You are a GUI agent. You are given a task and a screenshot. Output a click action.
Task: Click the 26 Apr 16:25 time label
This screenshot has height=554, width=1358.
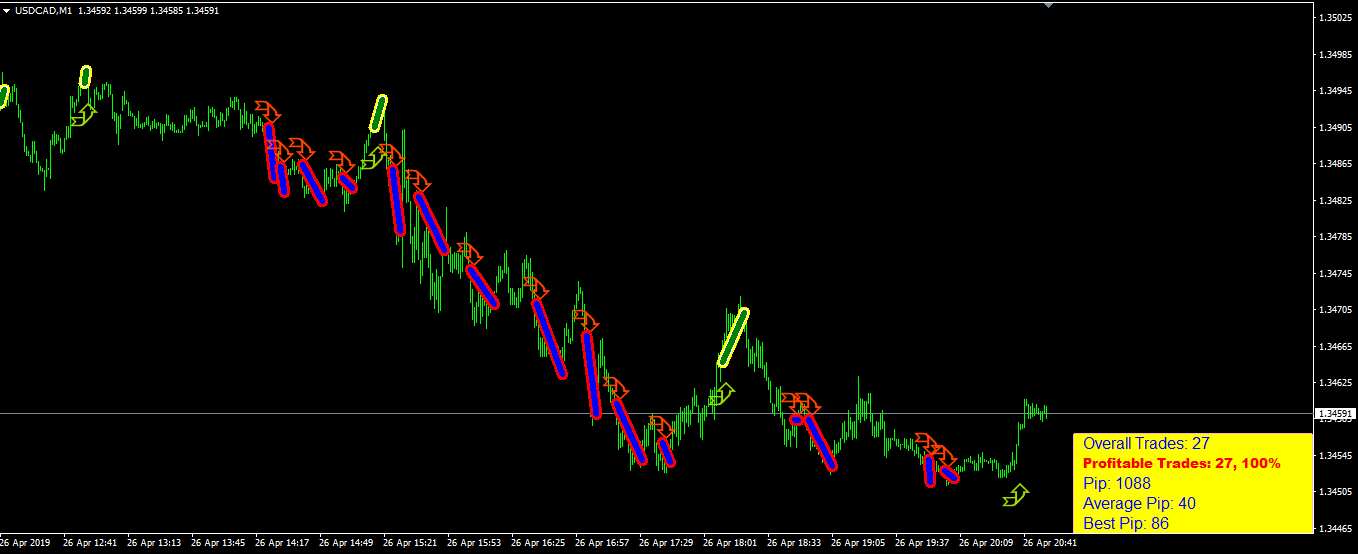(x=538, y=544)
